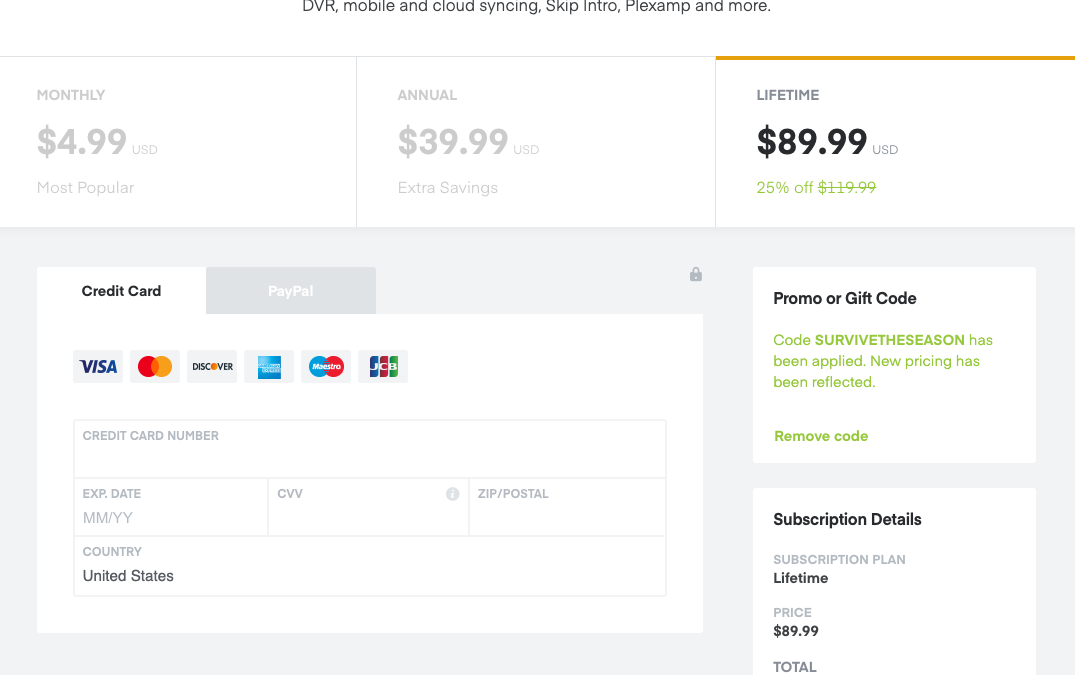1075x675 pixels.
Task: Select the Lifetime $89.99 plan
Action: pos(895,142)
